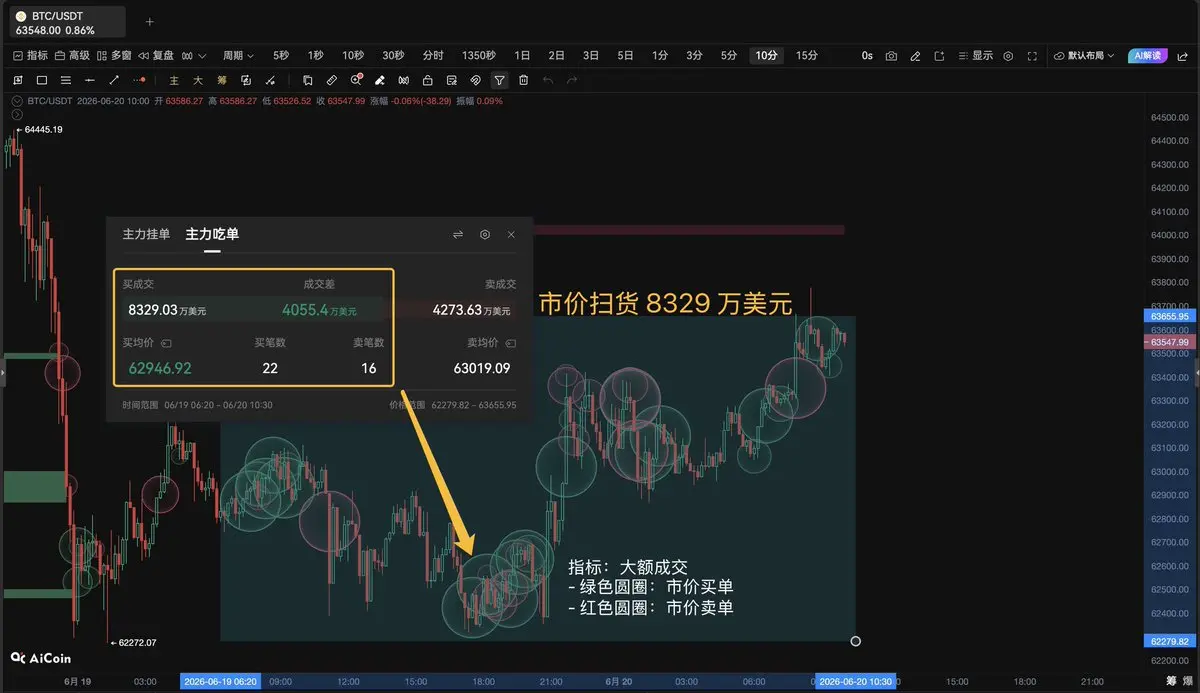Switch to the 5日 timeframe

(x=625, y=56)
